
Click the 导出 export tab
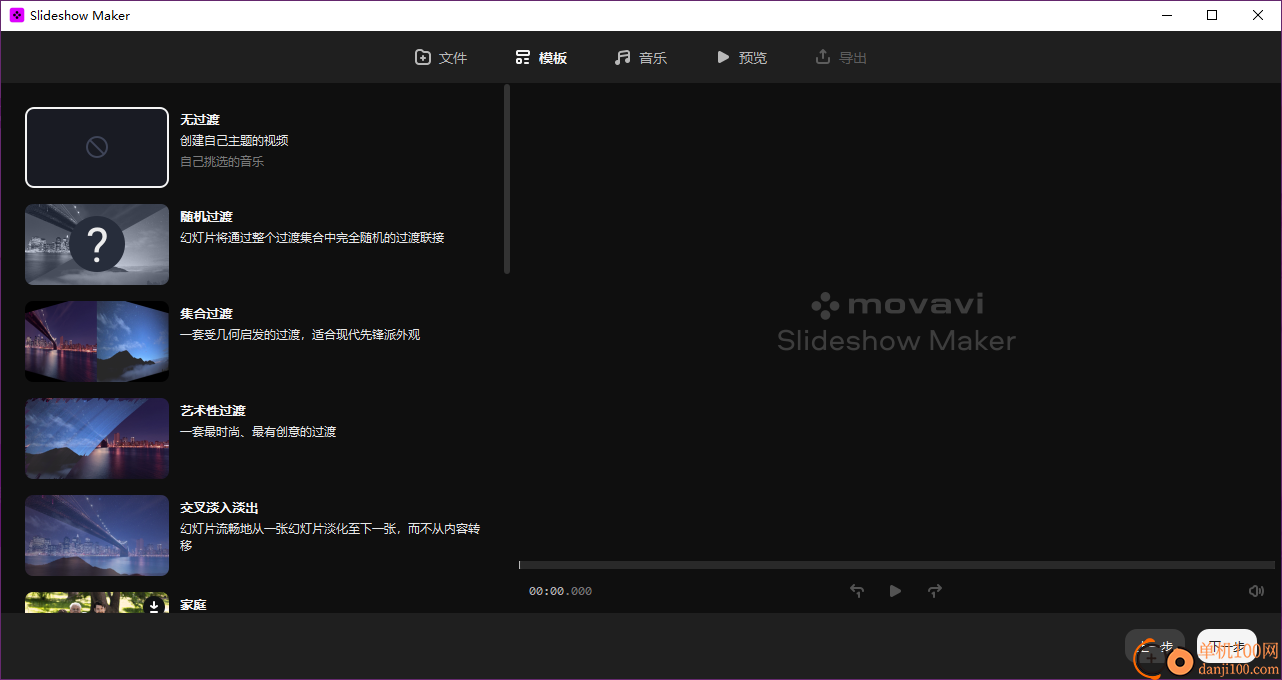(841, 58)
